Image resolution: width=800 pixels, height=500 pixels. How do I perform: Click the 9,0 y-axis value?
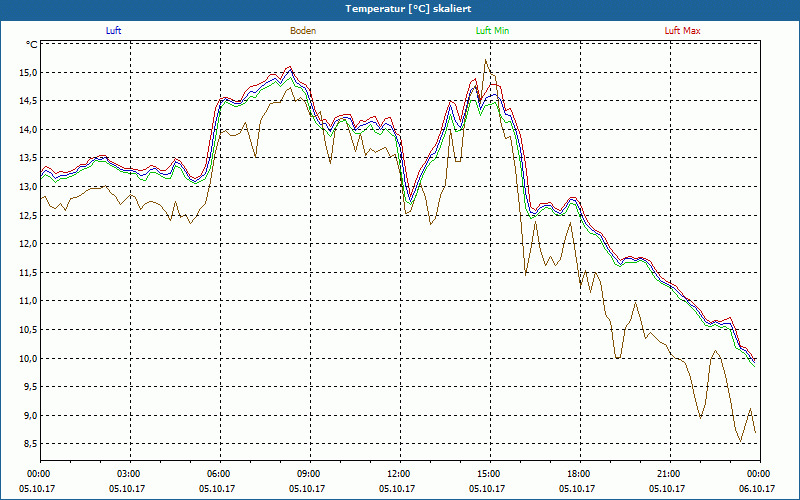[31, 415]
